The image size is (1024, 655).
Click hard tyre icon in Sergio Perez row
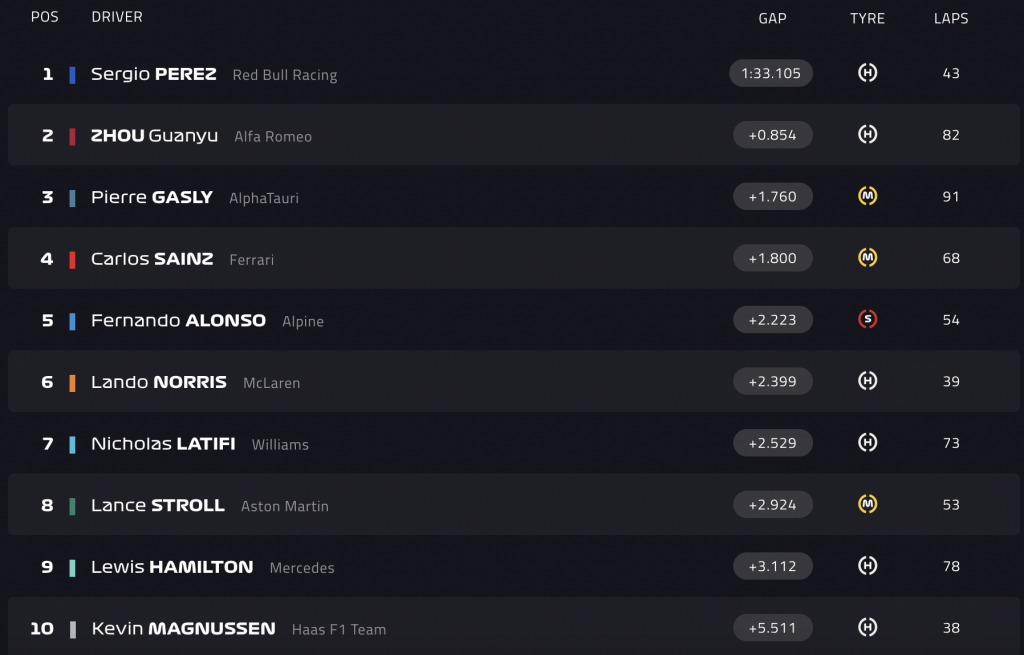(868, 73)
